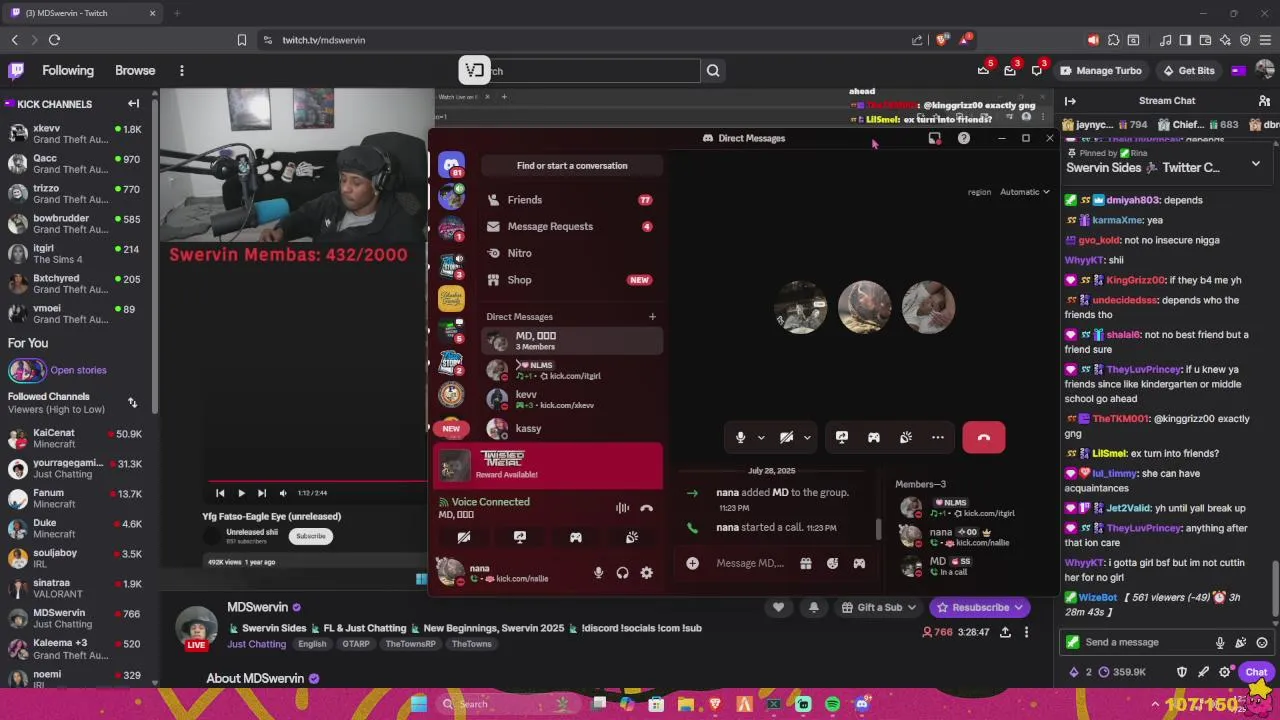Open gift icon in Discord message bar

click(x=806, y=563)
